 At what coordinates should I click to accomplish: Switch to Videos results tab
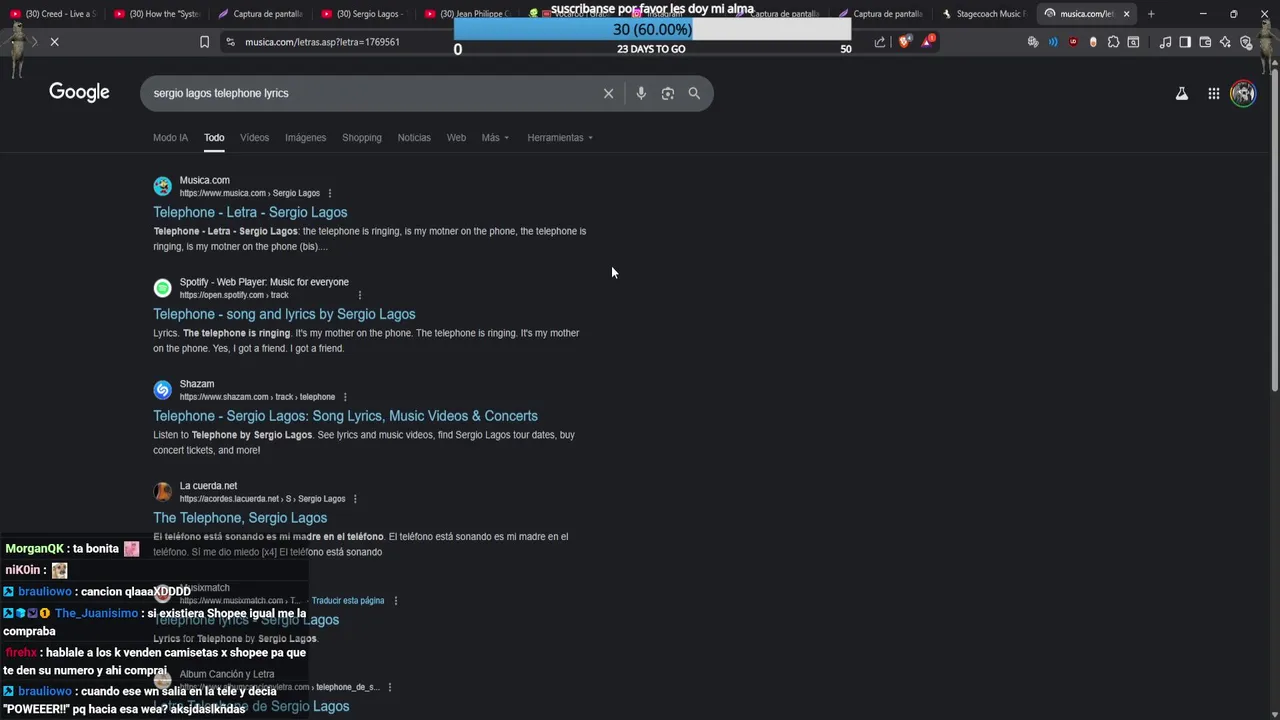[x=254, y=137]
